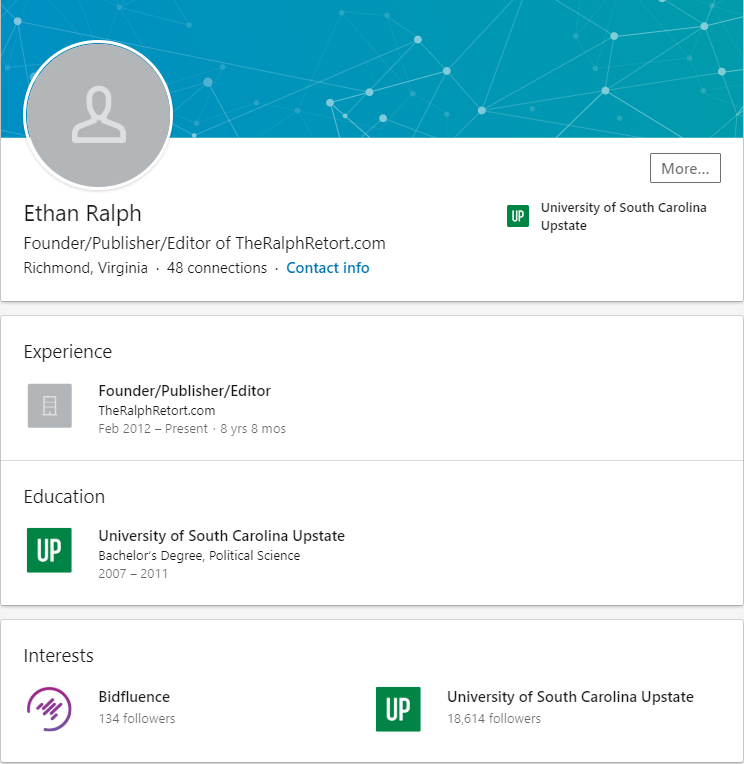Click the Feb 2012 – Present date range
744x764 pixels.
coord(153,429)
